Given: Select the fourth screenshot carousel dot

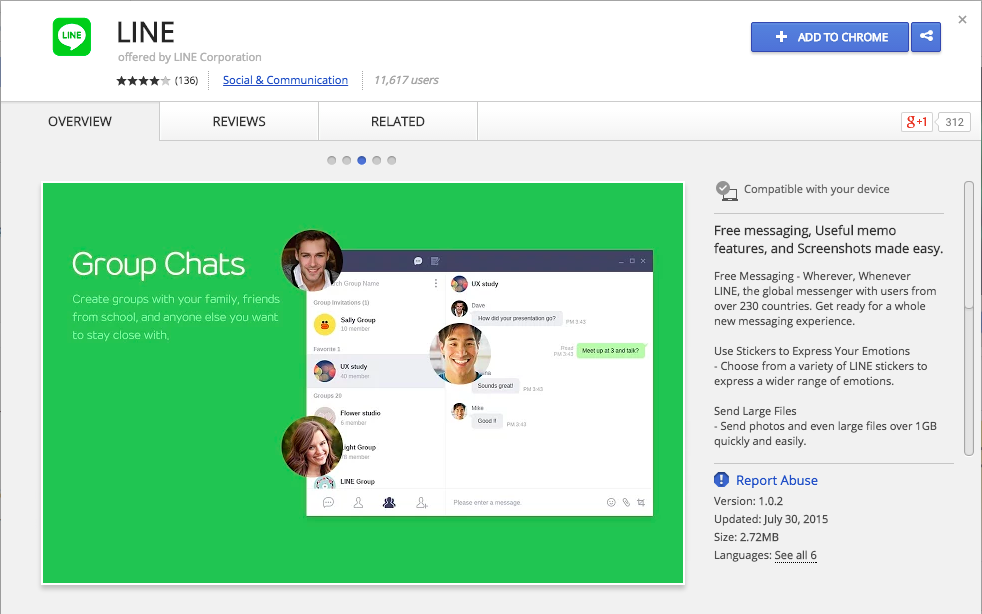Looking at the screenshot, I should [x=376, y=160].
